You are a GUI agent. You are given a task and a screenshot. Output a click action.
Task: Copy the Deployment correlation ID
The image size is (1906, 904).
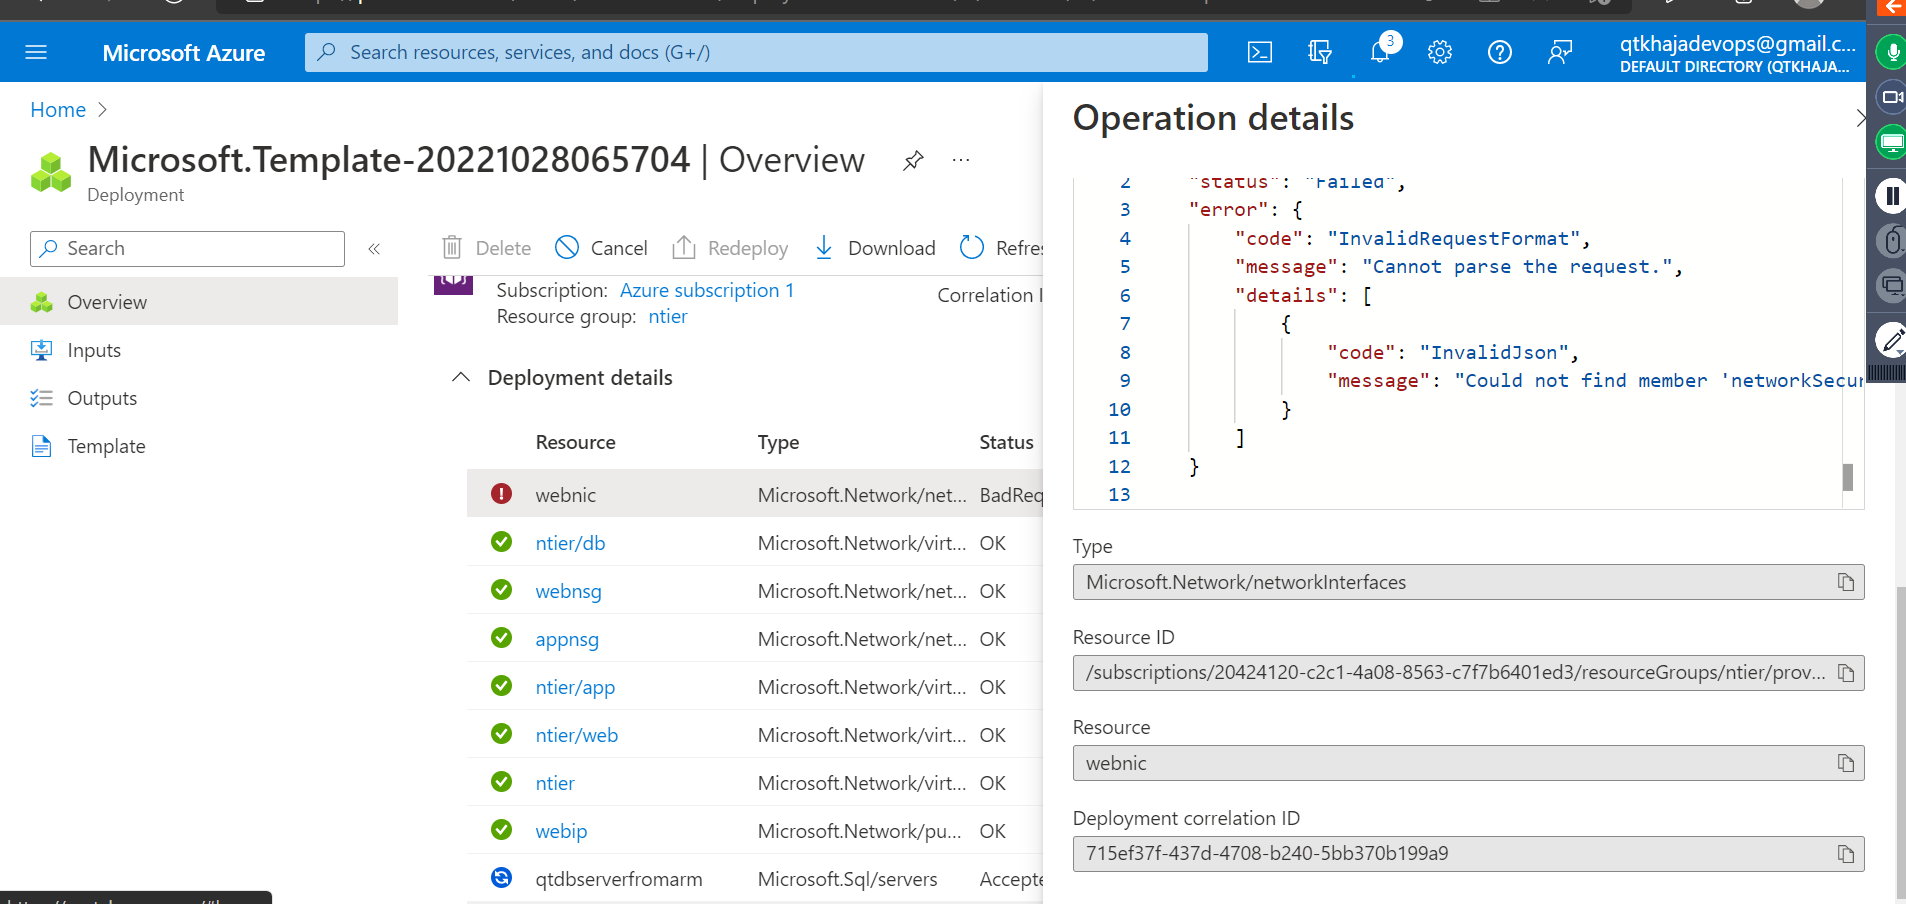(1846, 854)
